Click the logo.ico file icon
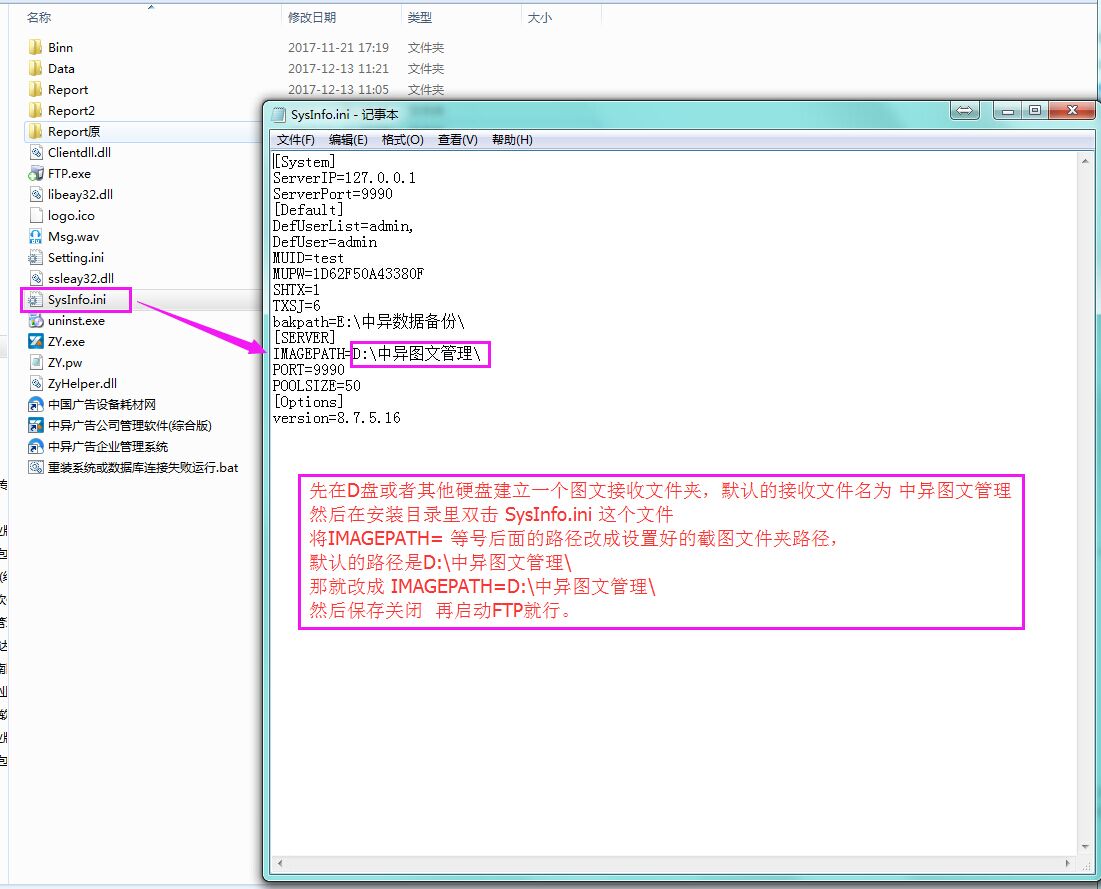Screen dimensions: 1101x889 click(x=36, y=216)
